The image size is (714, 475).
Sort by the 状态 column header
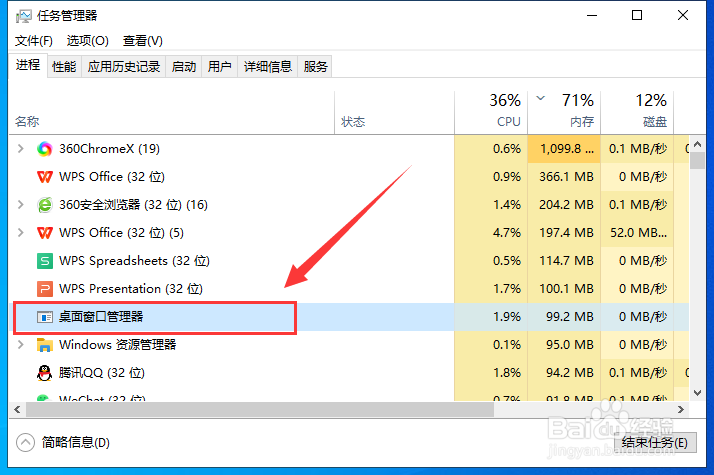(x=394, y=113)
